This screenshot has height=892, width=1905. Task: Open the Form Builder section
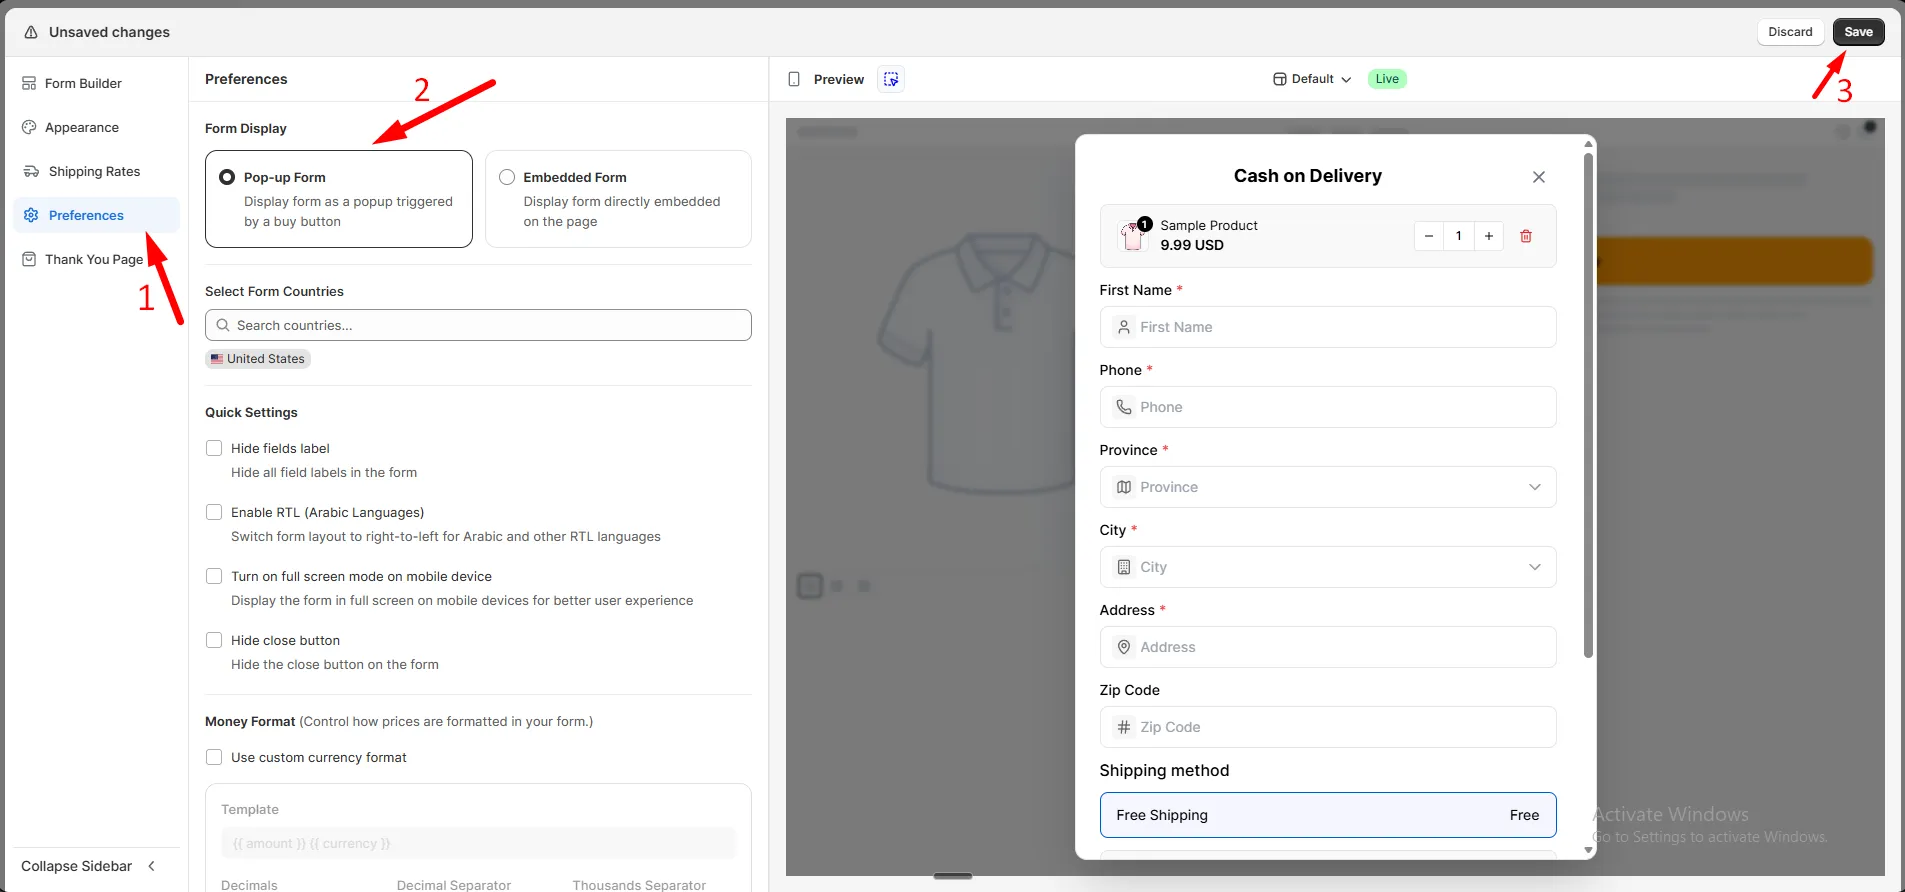[x=96, y=83]
